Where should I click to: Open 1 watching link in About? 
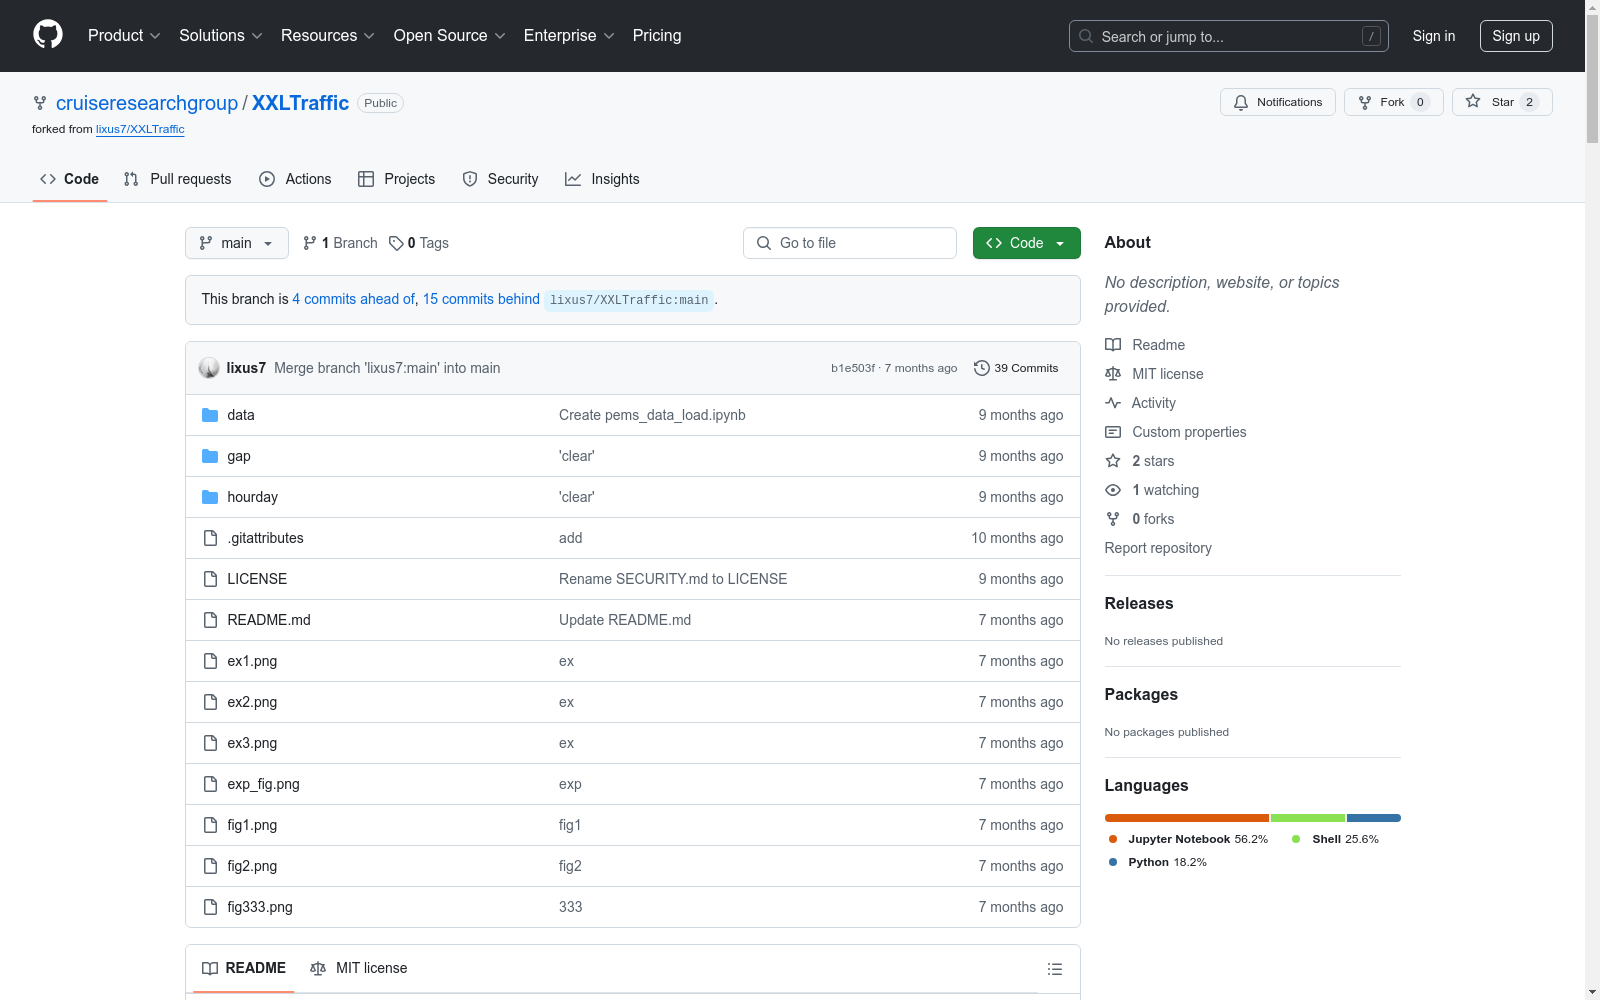tap(1152, 490)
